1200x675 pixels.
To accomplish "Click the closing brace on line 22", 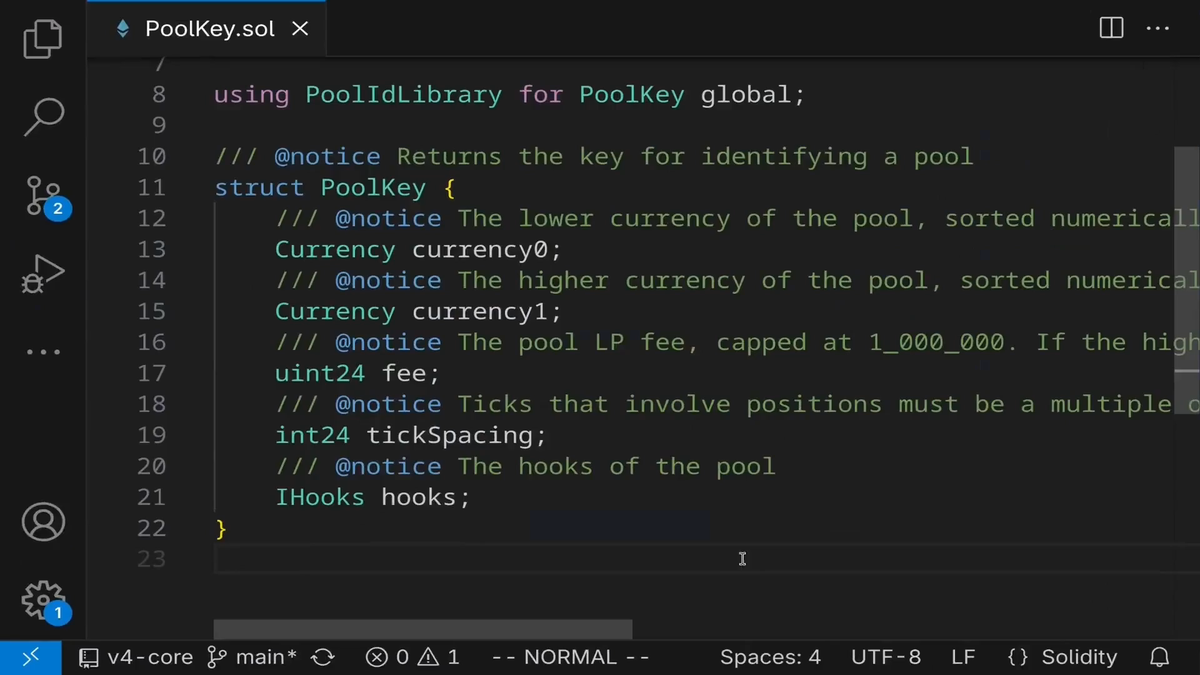I will point(221,528).
